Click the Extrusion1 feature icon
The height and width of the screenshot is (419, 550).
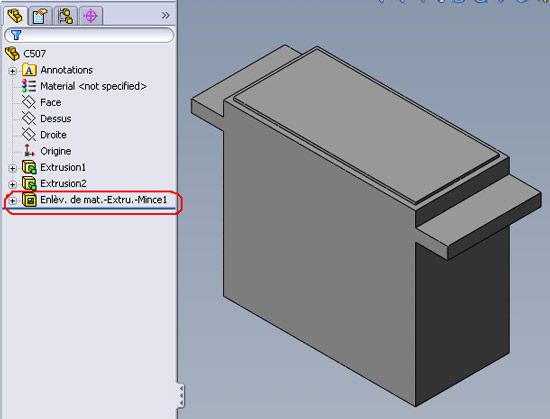[x=29, y=167]
